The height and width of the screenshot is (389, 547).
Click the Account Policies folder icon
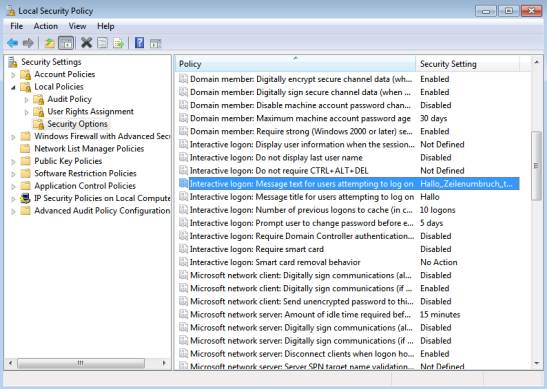[25, 74]
